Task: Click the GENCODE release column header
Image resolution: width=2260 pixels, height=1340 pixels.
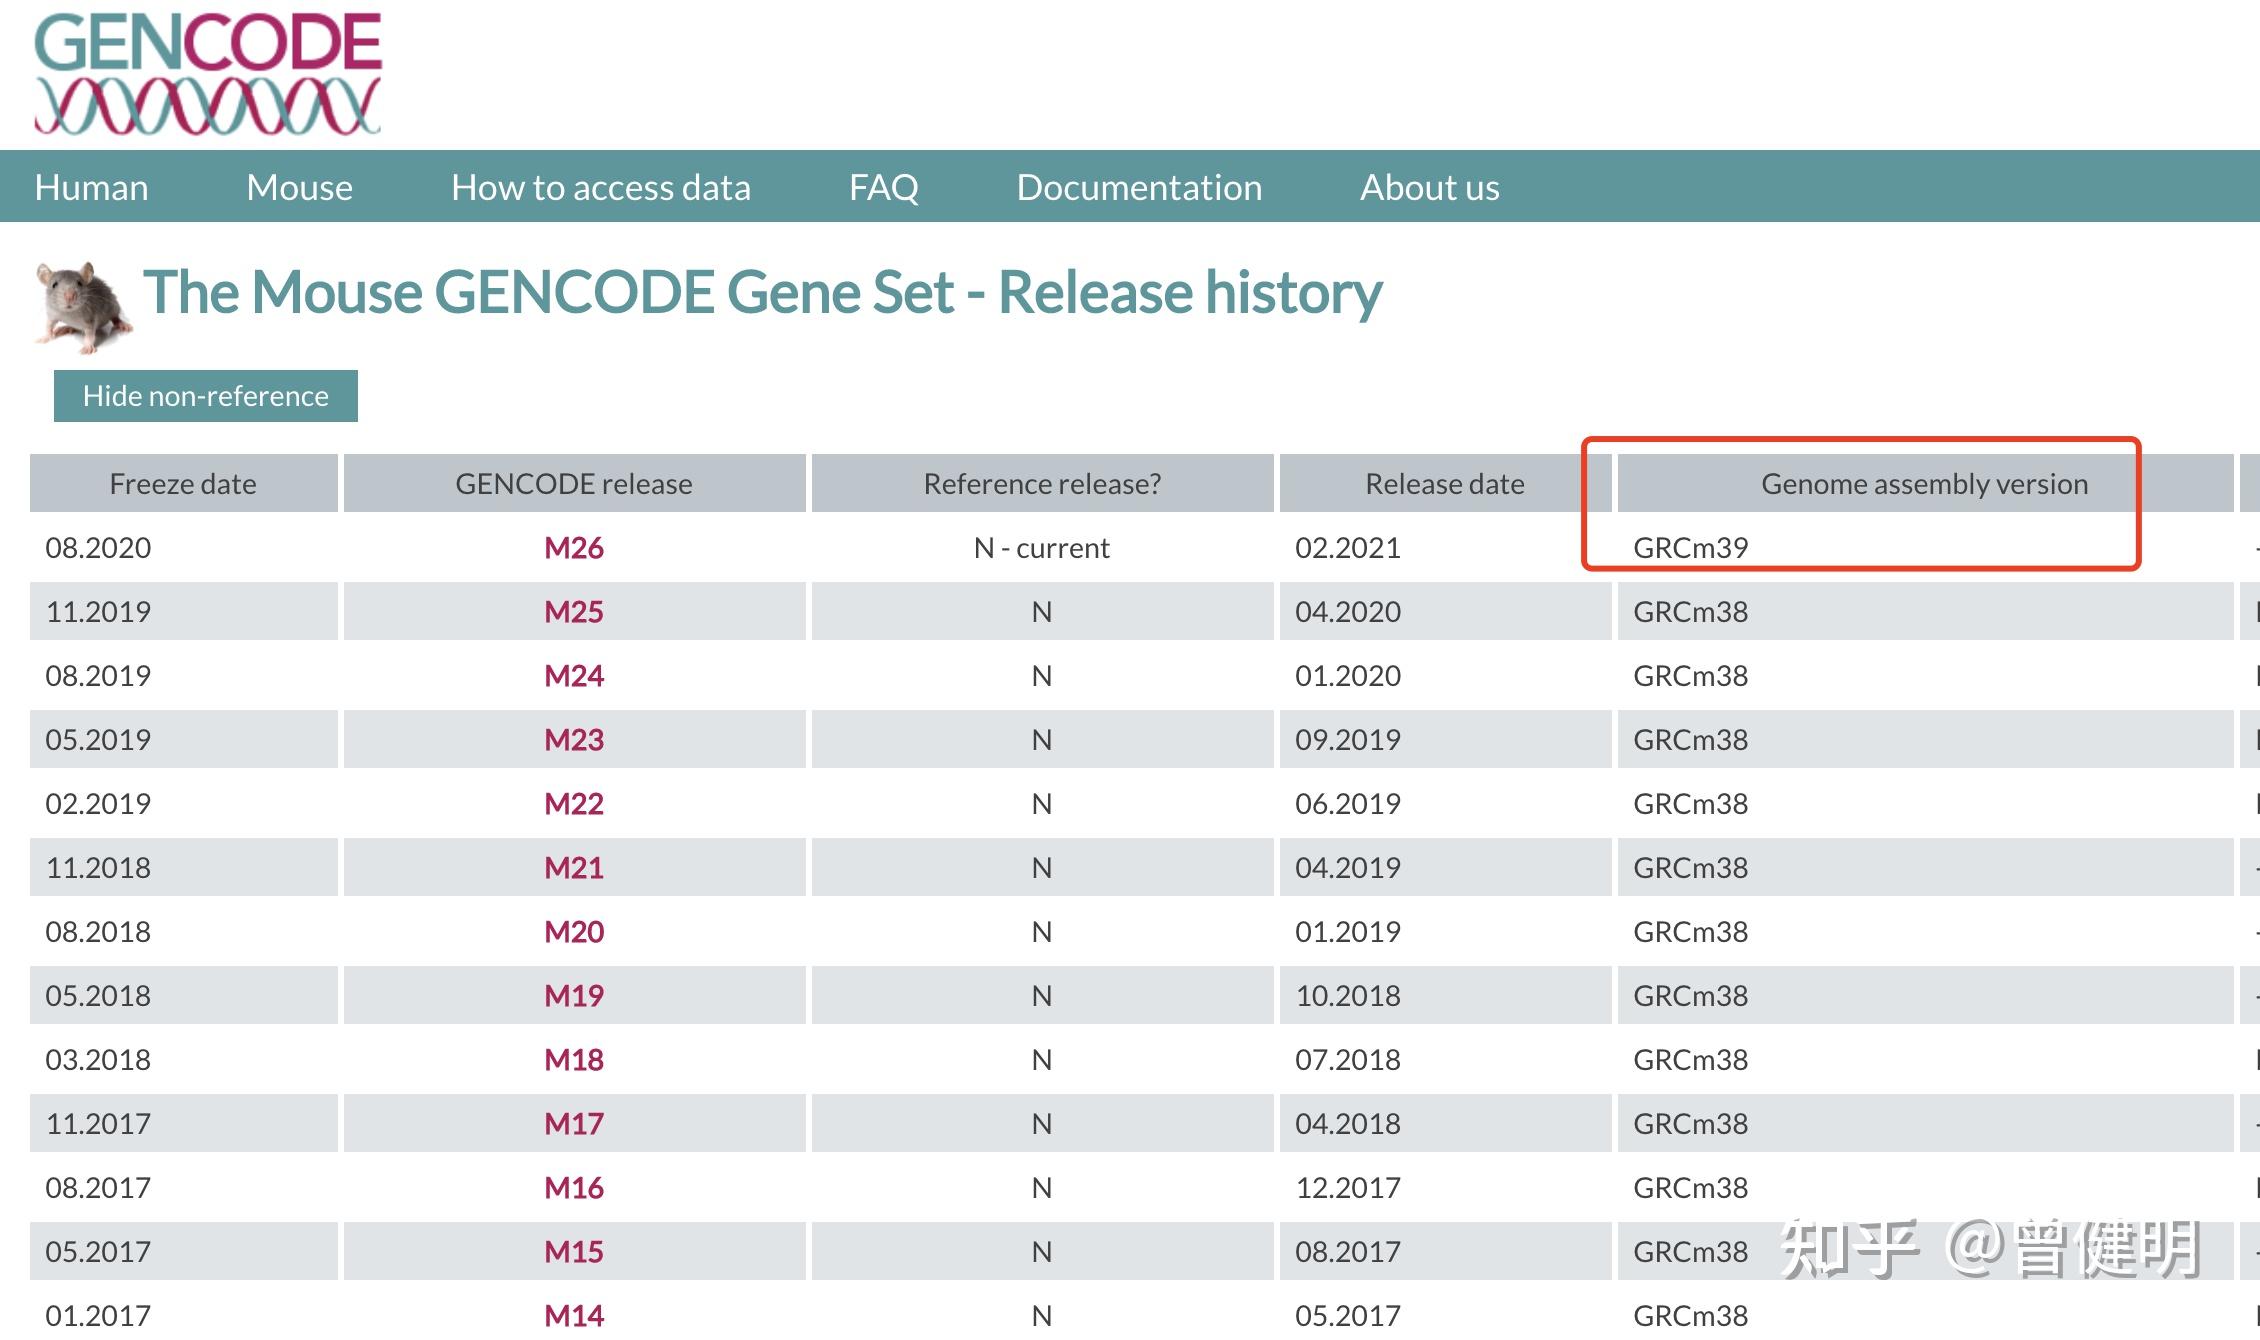Action: (x=573, y=484)
